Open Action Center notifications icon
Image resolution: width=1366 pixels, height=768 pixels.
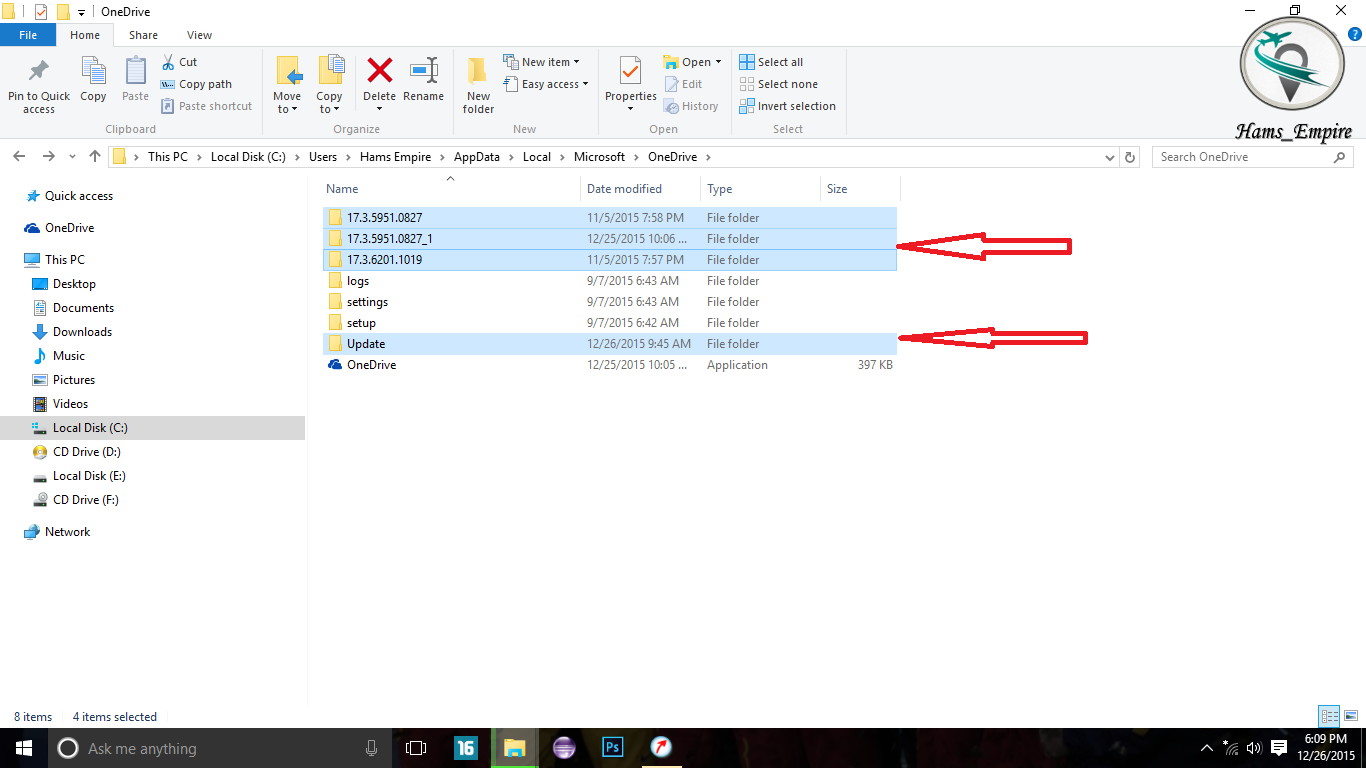pyautogui.click(x=1279, y=748)
